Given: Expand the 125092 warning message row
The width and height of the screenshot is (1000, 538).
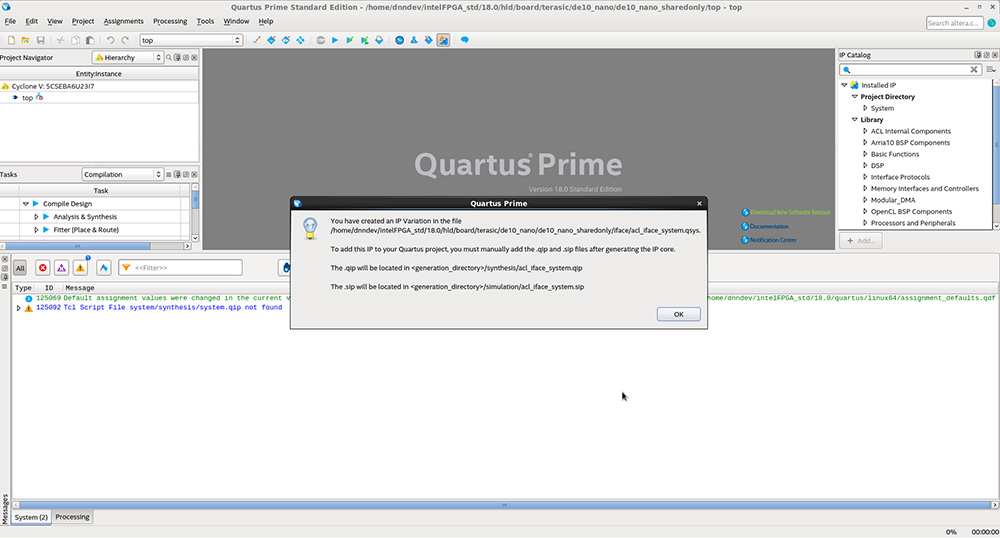Looking at the screenshot, I should 18,308.
